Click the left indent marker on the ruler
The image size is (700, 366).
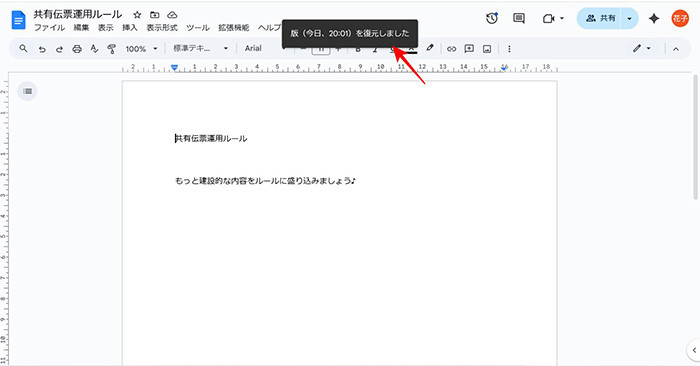pyautogui.click(x=175, y=68)
